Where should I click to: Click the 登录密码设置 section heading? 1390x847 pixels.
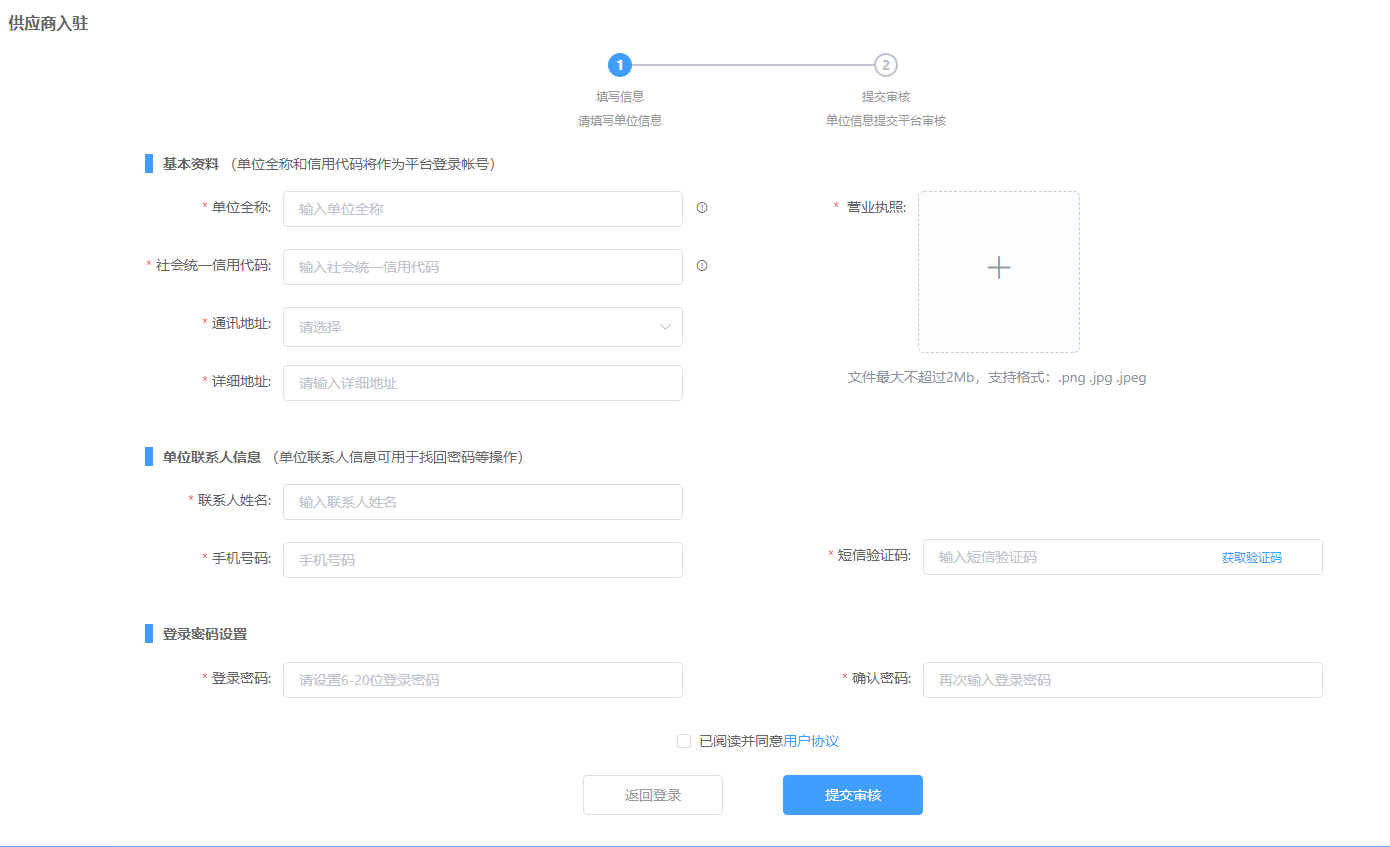(x=205, y=634)
